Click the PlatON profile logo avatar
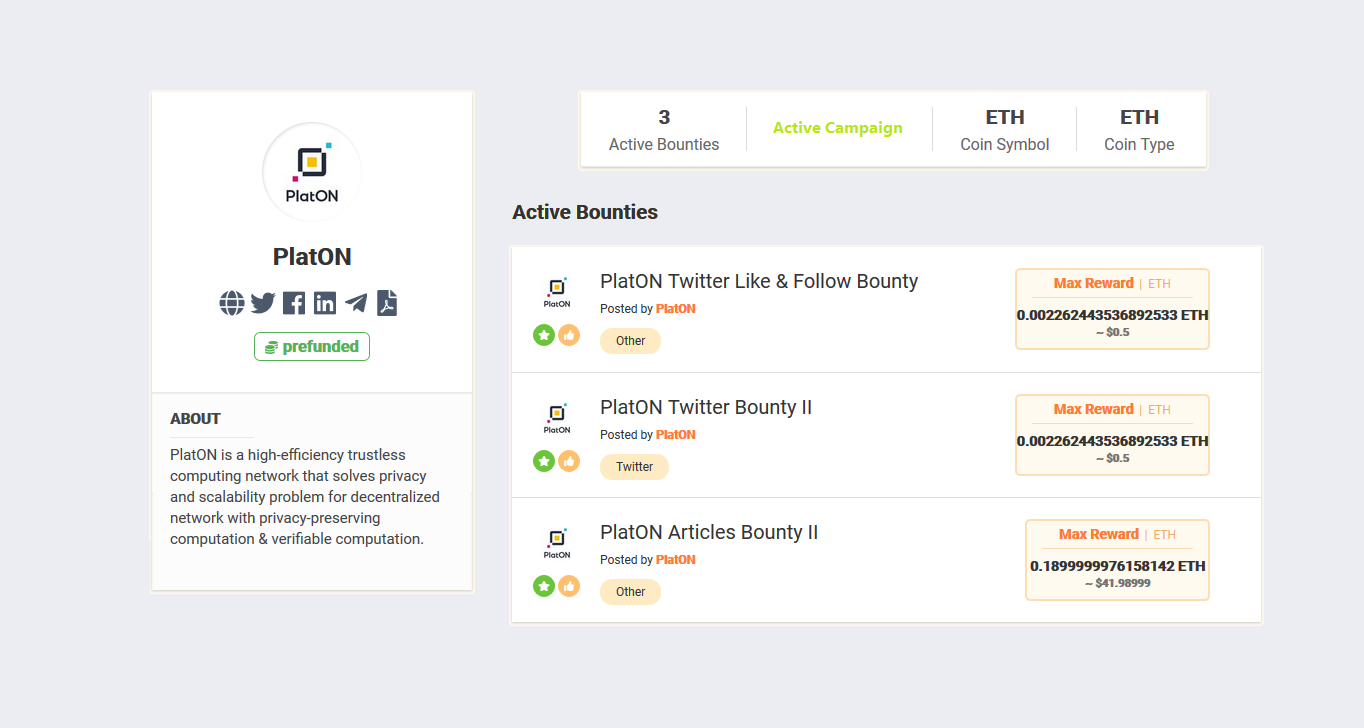1364x728 pixels. 312,172
